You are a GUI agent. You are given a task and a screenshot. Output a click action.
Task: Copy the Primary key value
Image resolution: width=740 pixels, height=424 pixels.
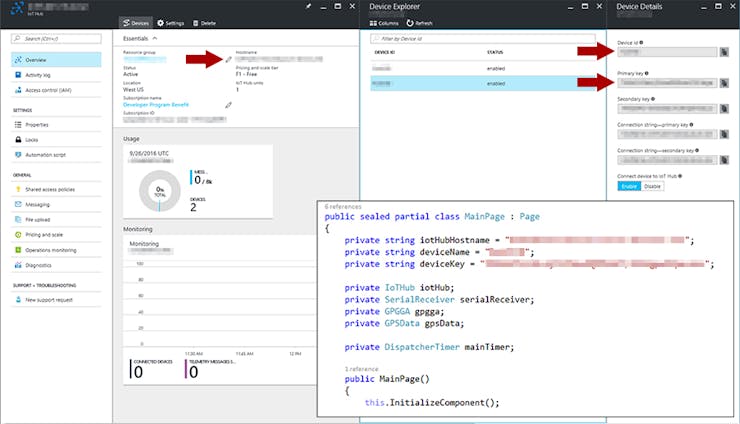point(724,83)
